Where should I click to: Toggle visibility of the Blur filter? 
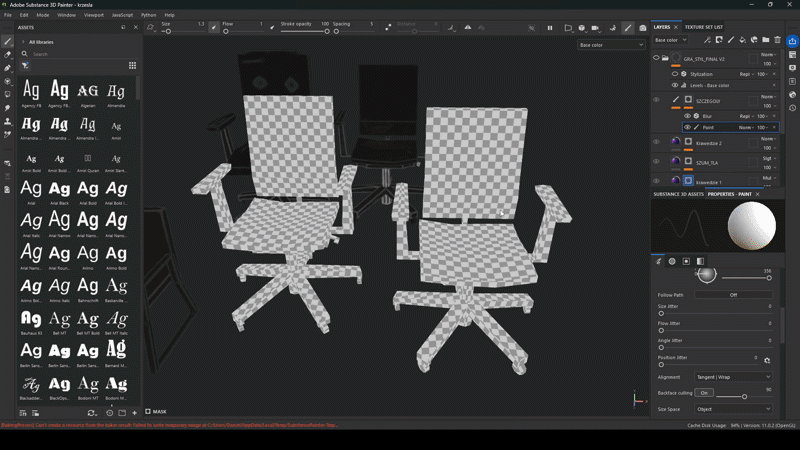point(687,116)
